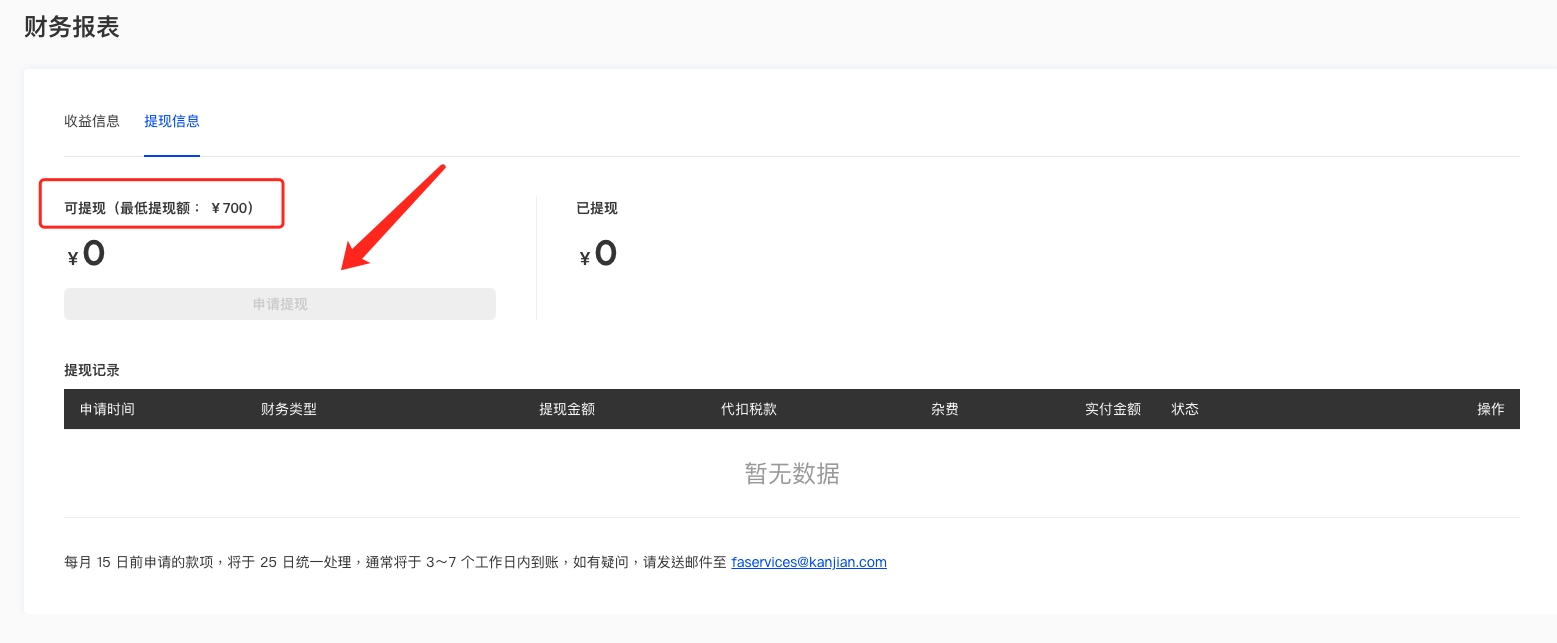Open the faservices@kanjian.com email link
Viewport: 1557px width, 643px height.
click(x=809, y=562)
